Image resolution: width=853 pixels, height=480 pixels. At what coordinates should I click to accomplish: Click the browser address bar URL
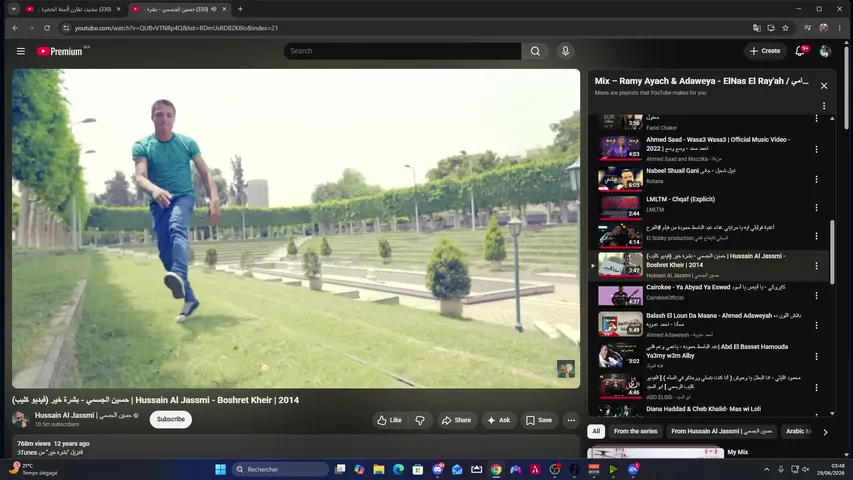(176, 28)
